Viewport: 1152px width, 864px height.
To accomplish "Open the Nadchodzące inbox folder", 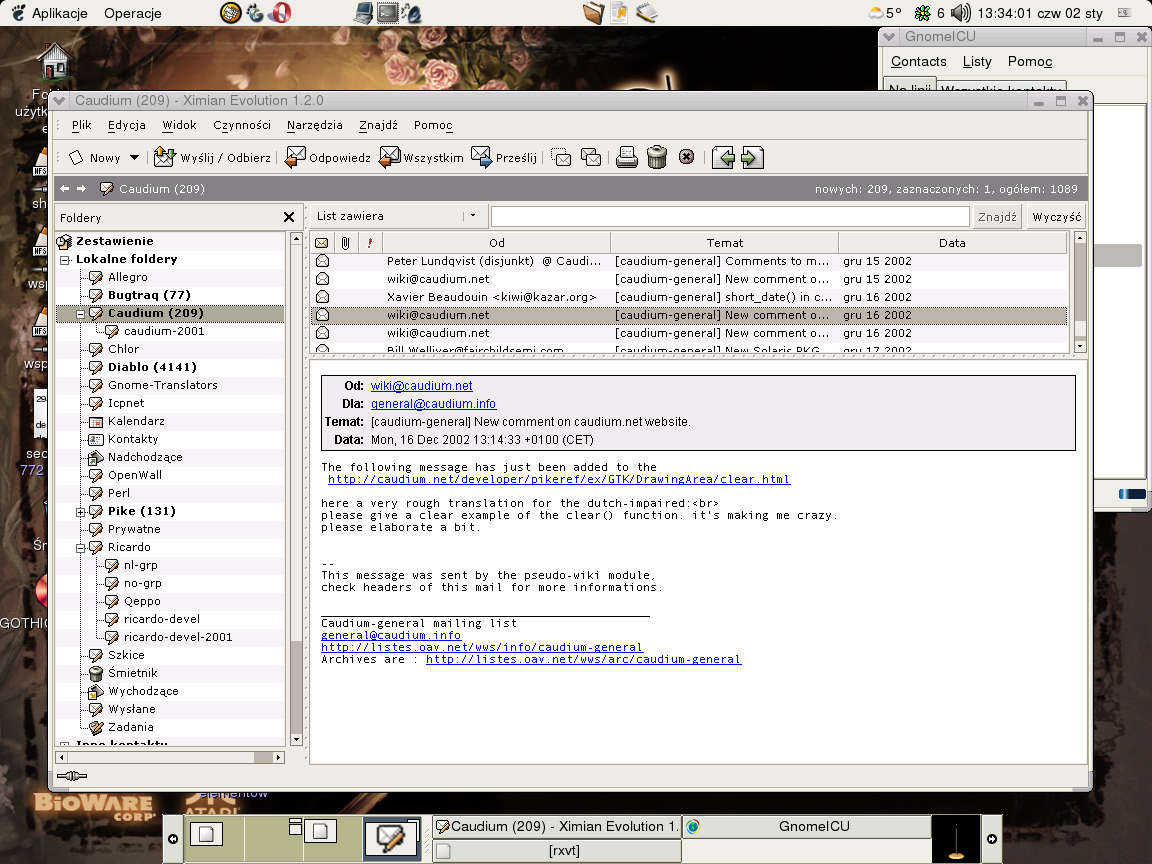I will (145, 457).
